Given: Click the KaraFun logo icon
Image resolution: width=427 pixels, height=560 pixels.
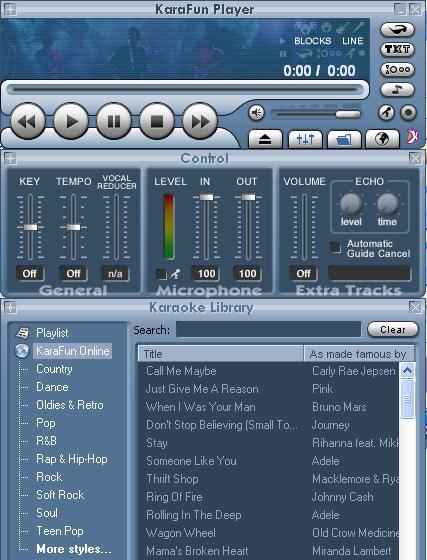Looking at the screenshot, I should [x=413, y=136].
